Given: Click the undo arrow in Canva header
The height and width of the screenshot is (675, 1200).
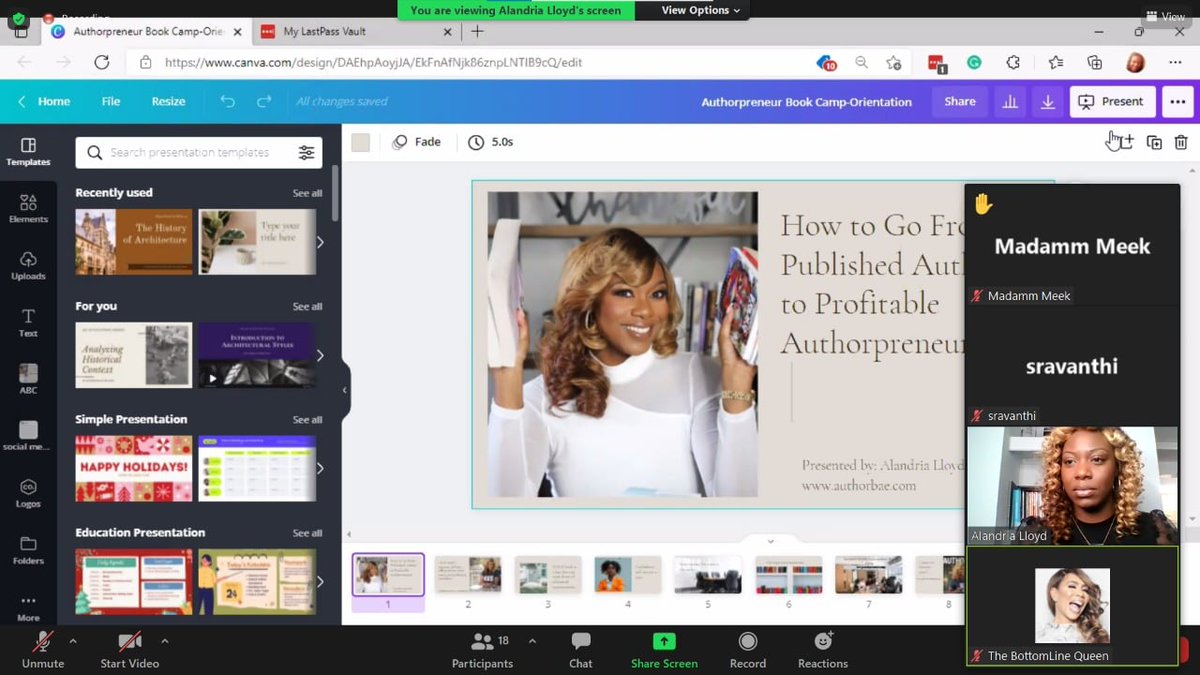Looking at the screenshot, I should coord(228,101).
